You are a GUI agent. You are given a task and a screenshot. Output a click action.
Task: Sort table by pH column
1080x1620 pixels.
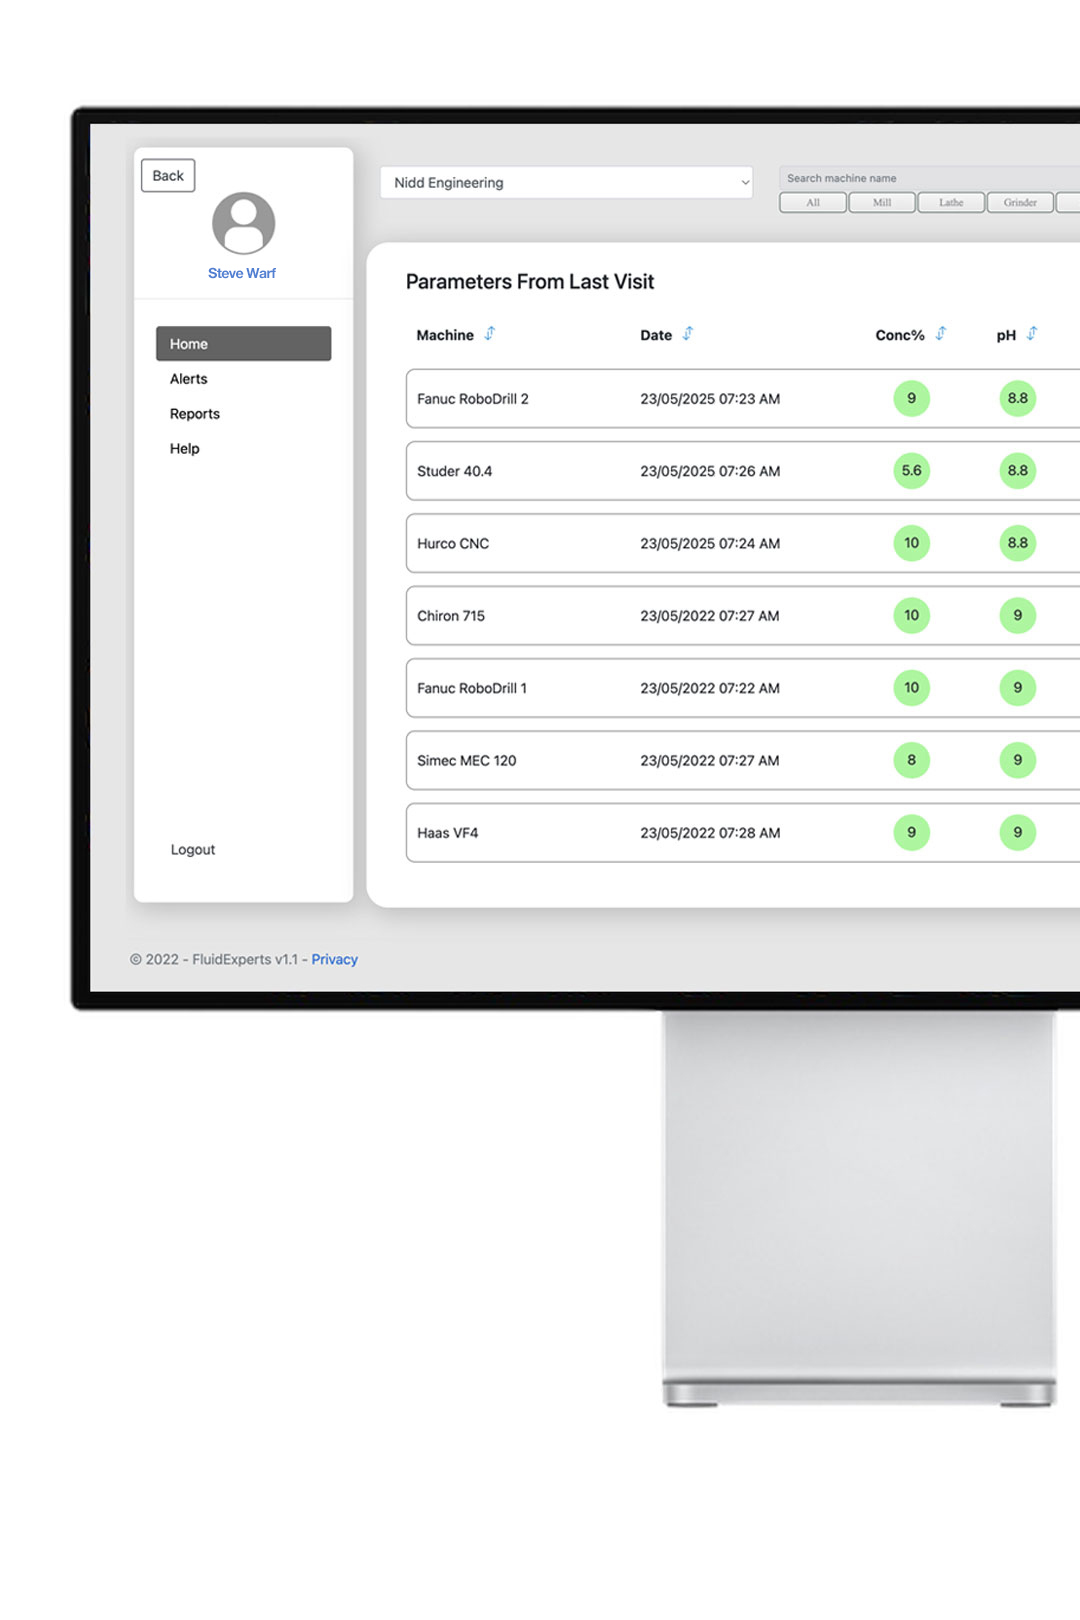point(1031,334)
